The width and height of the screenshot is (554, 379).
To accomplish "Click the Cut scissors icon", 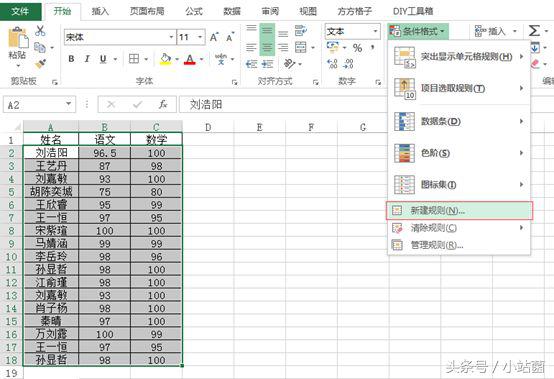I will [x=40, y=31].
